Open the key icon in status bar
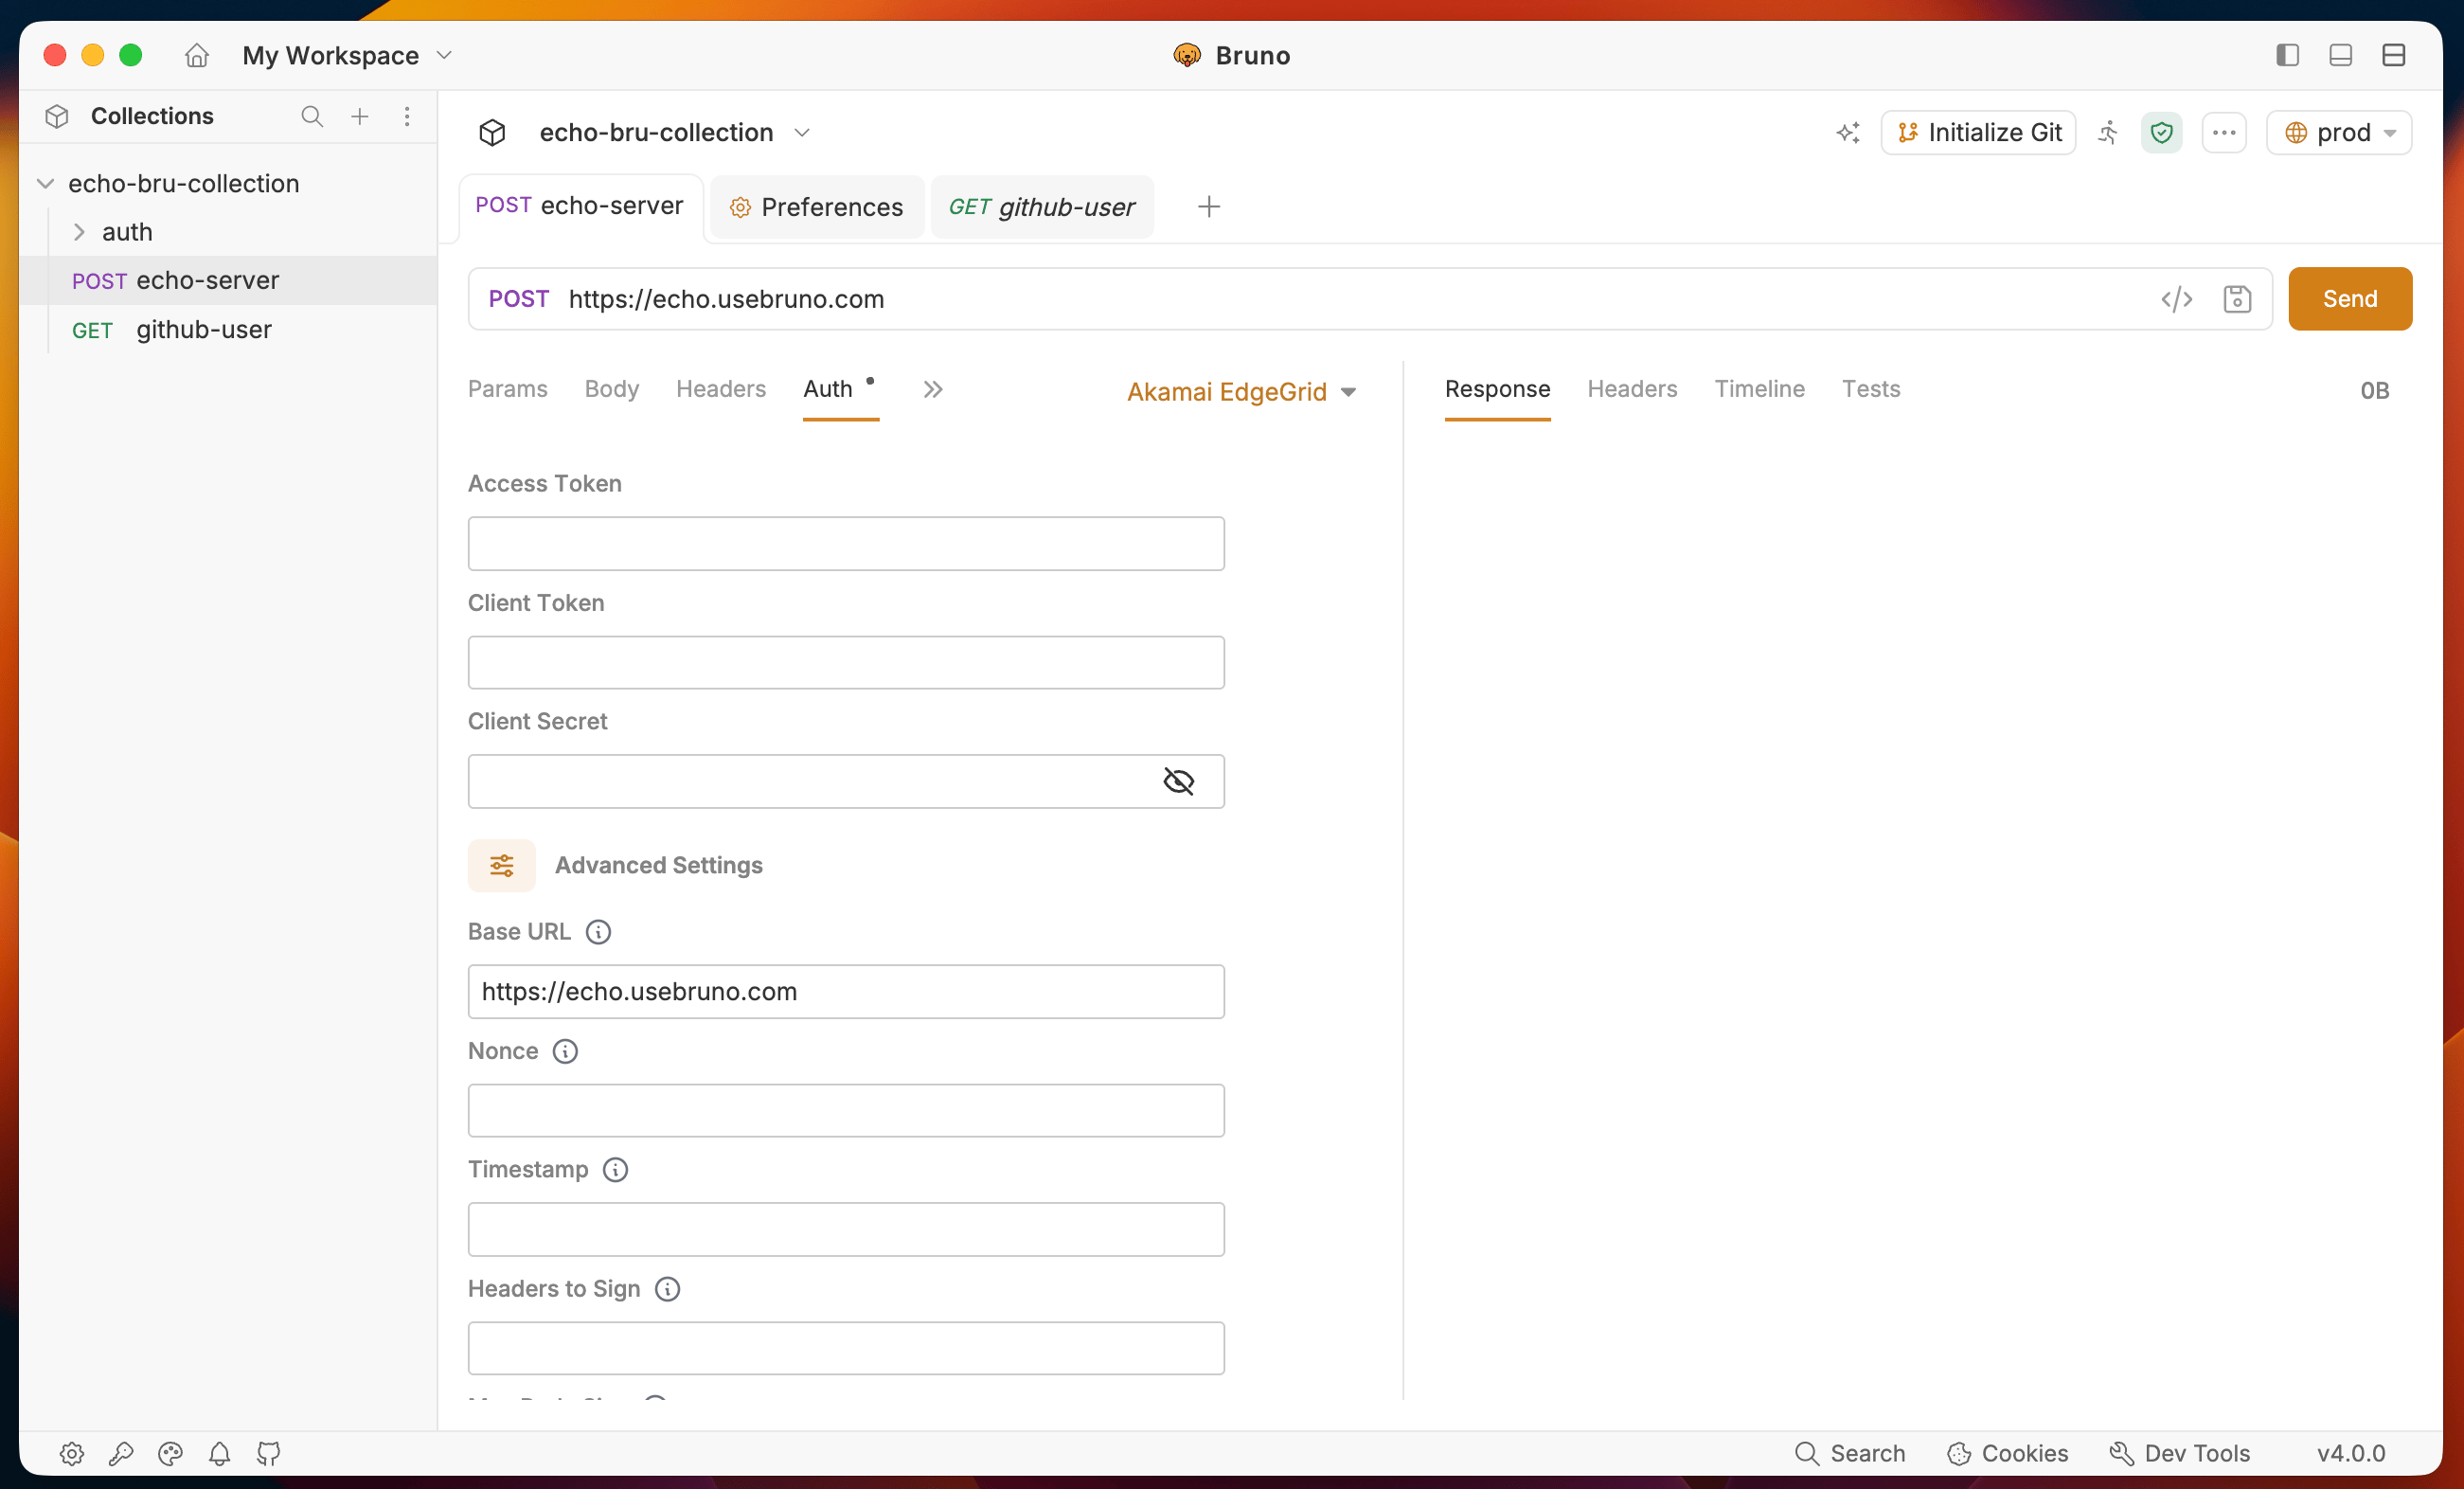Screen dimensions: 2464x1489 pos(121,1453)
